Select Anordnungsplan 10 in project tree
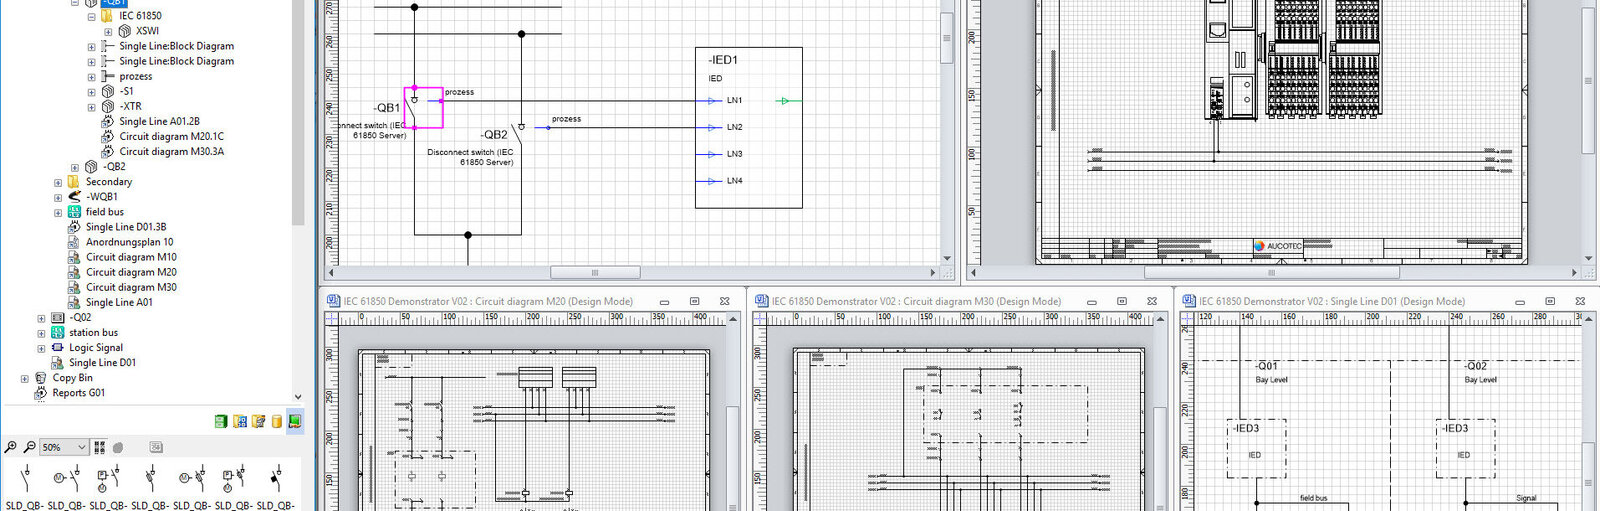The width and height of the screenshot is (1600, 511). (129, 242)
